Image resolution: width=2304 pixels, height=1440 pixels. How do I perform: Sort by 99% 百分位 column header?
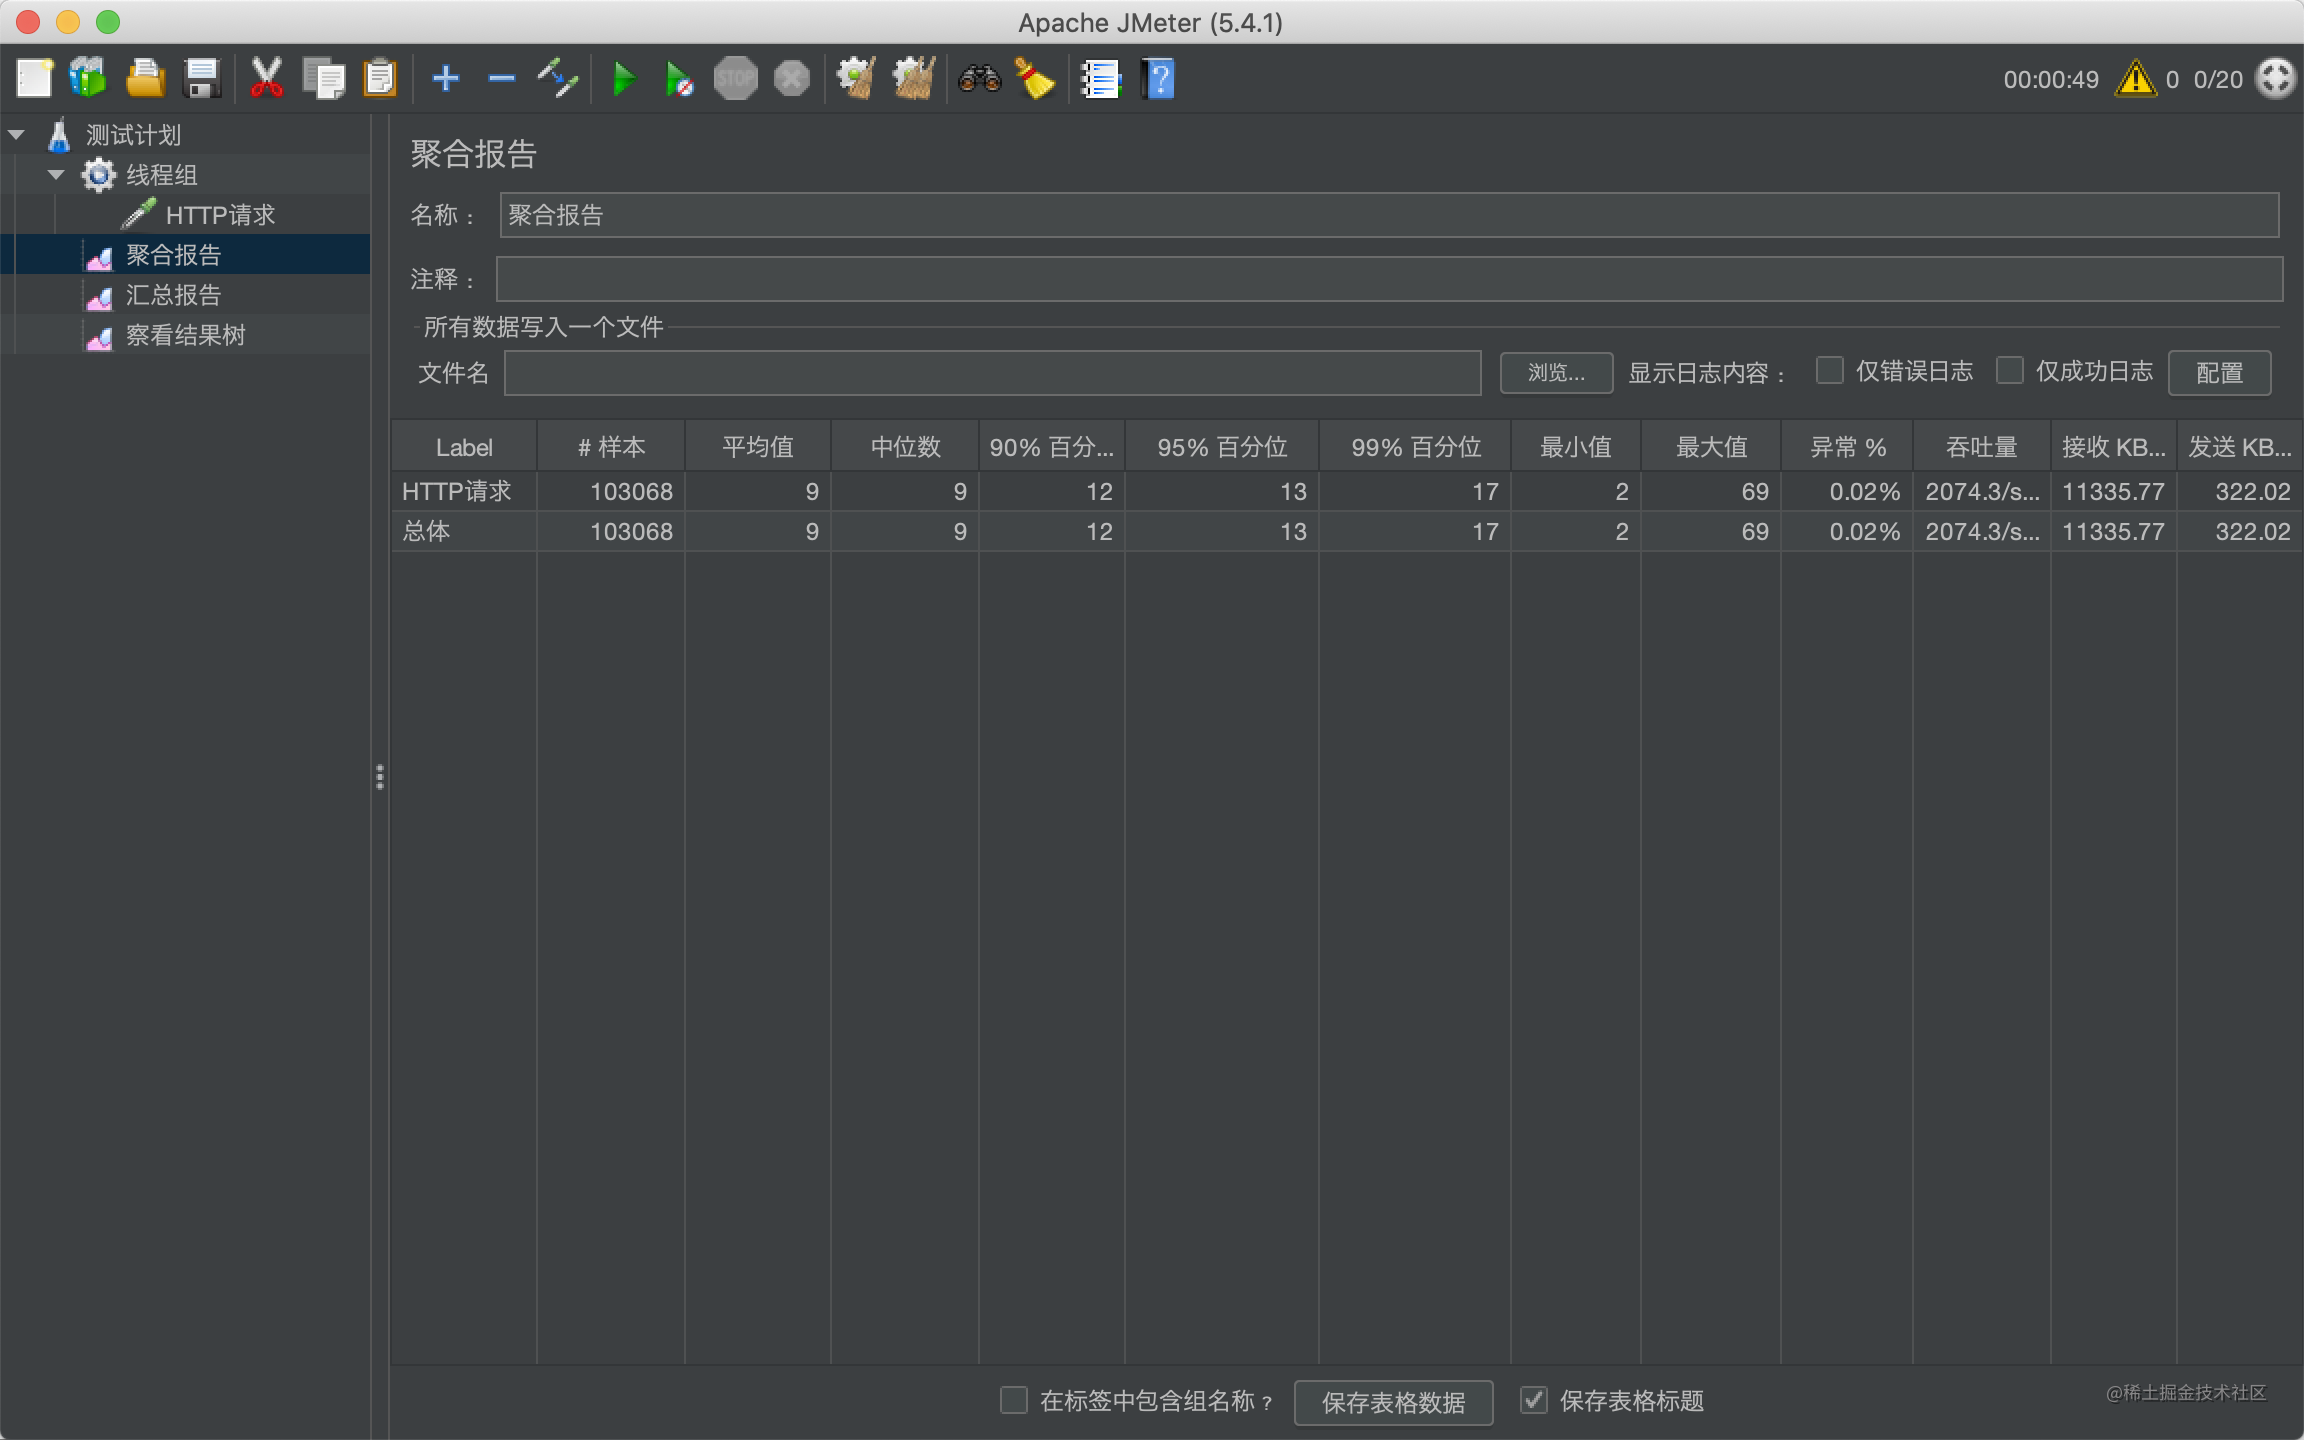coord(1415,447)
